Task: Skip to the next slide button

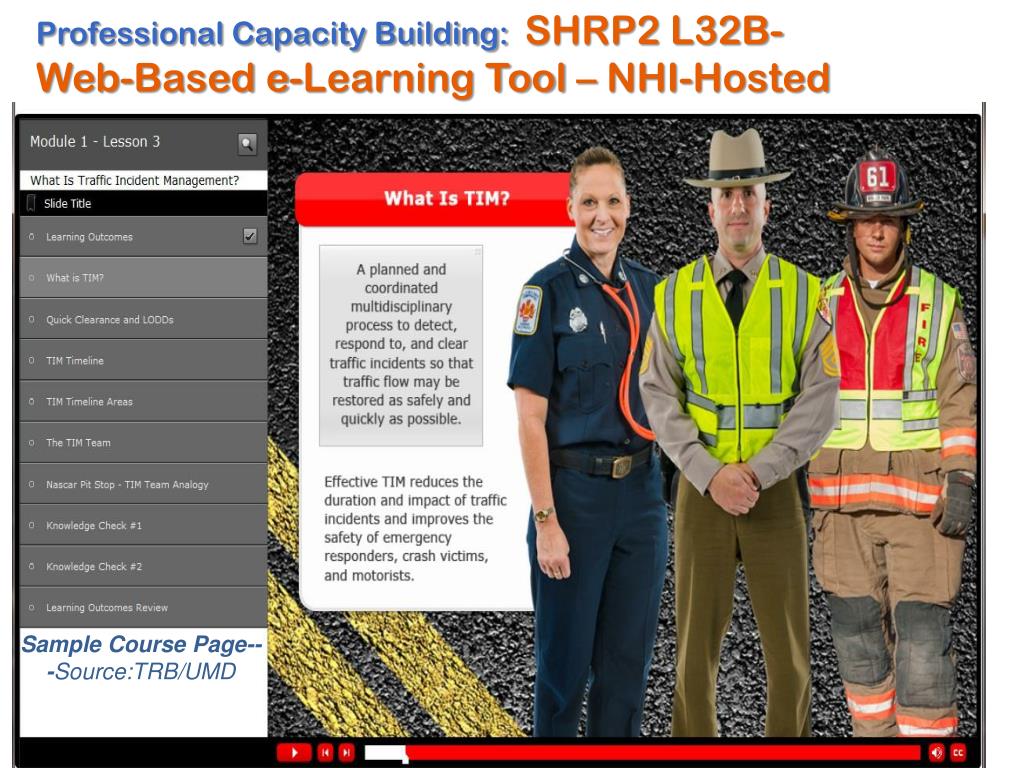Action: click(x=346, y=753)
